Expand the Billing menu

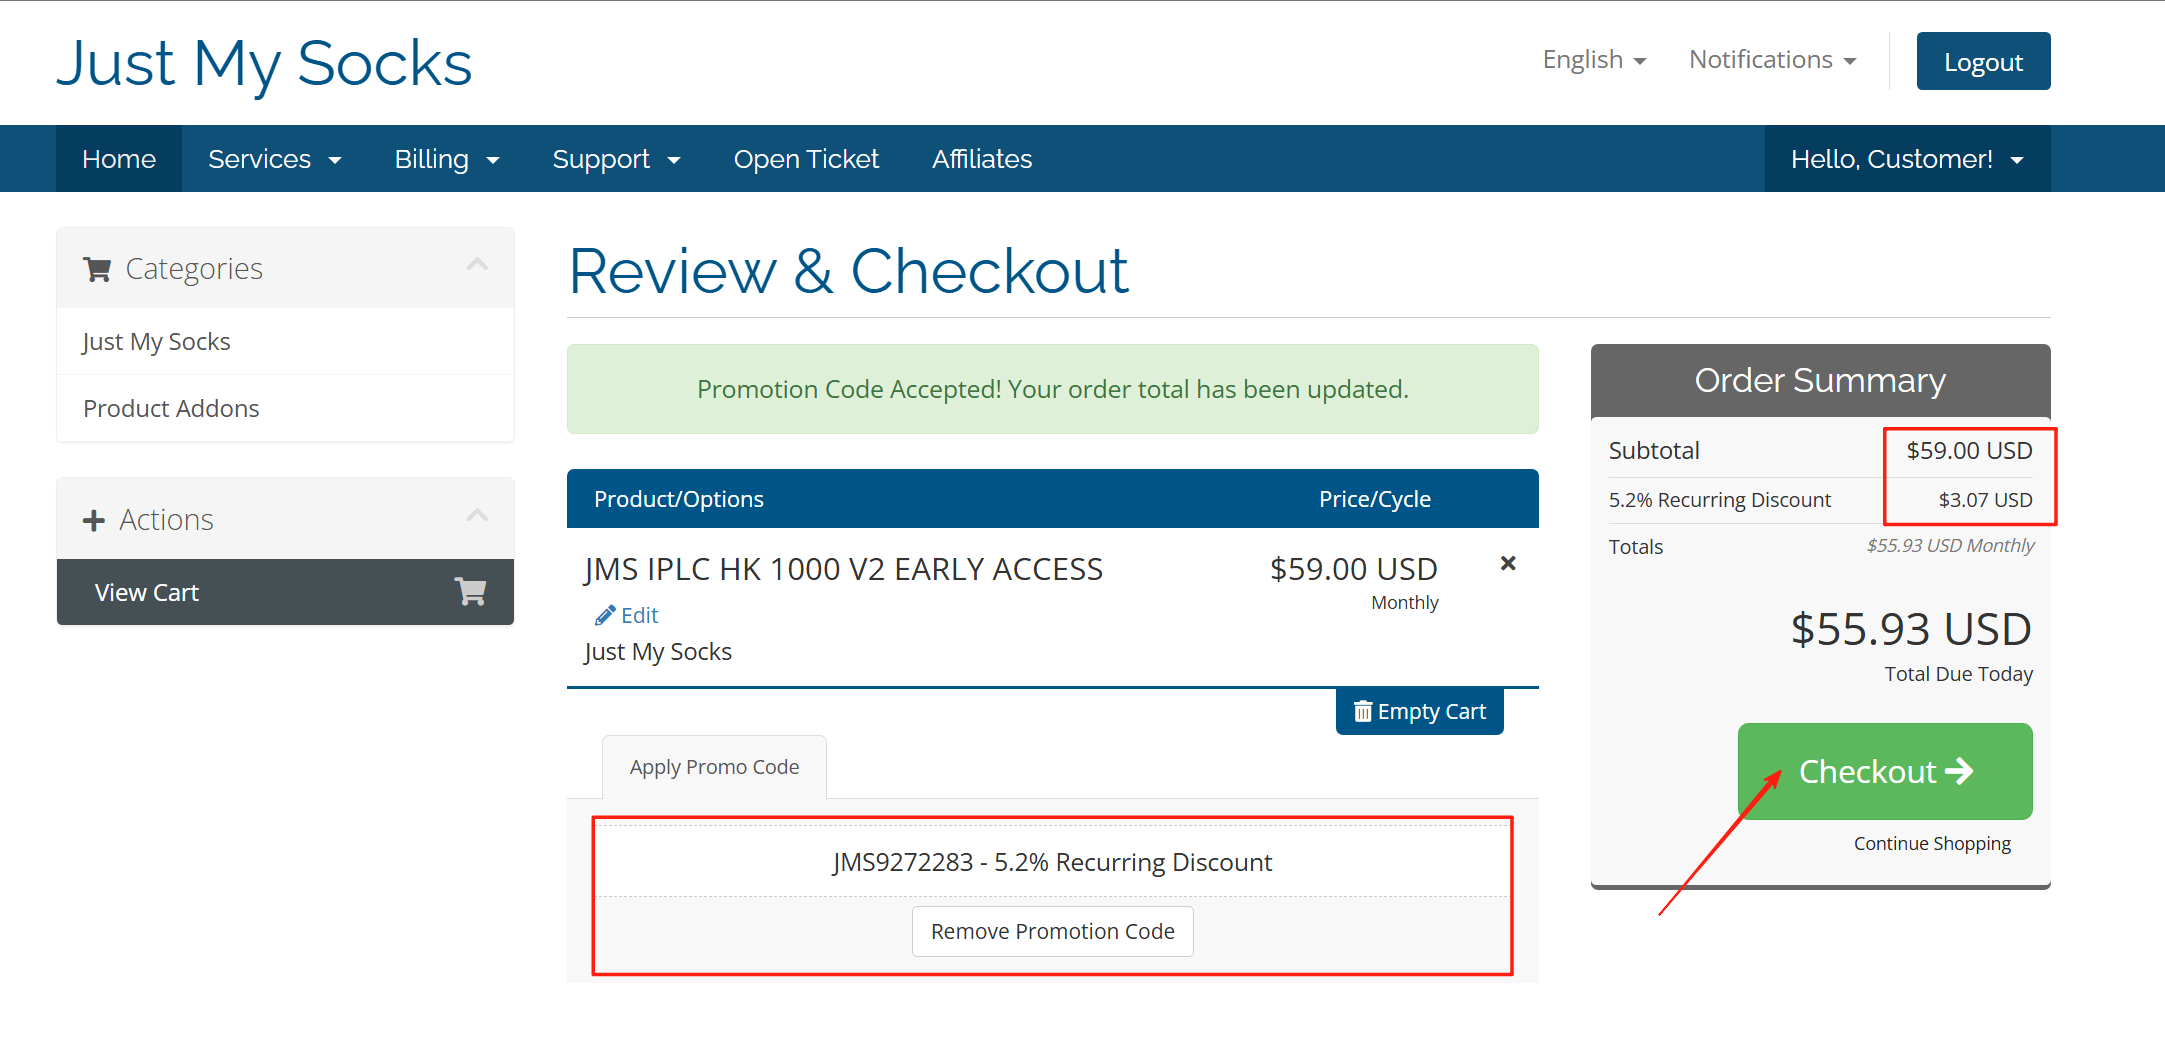[x=447, y=159]
